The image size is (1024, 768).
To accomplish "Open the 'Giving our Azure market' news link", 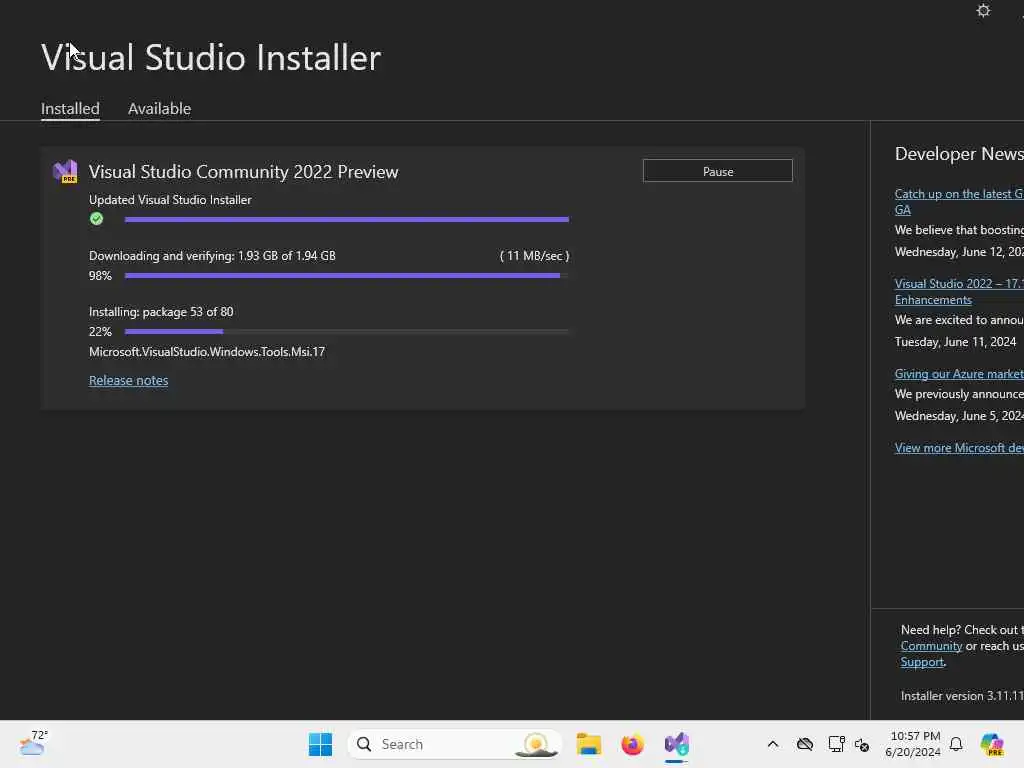I will (959, 374).
